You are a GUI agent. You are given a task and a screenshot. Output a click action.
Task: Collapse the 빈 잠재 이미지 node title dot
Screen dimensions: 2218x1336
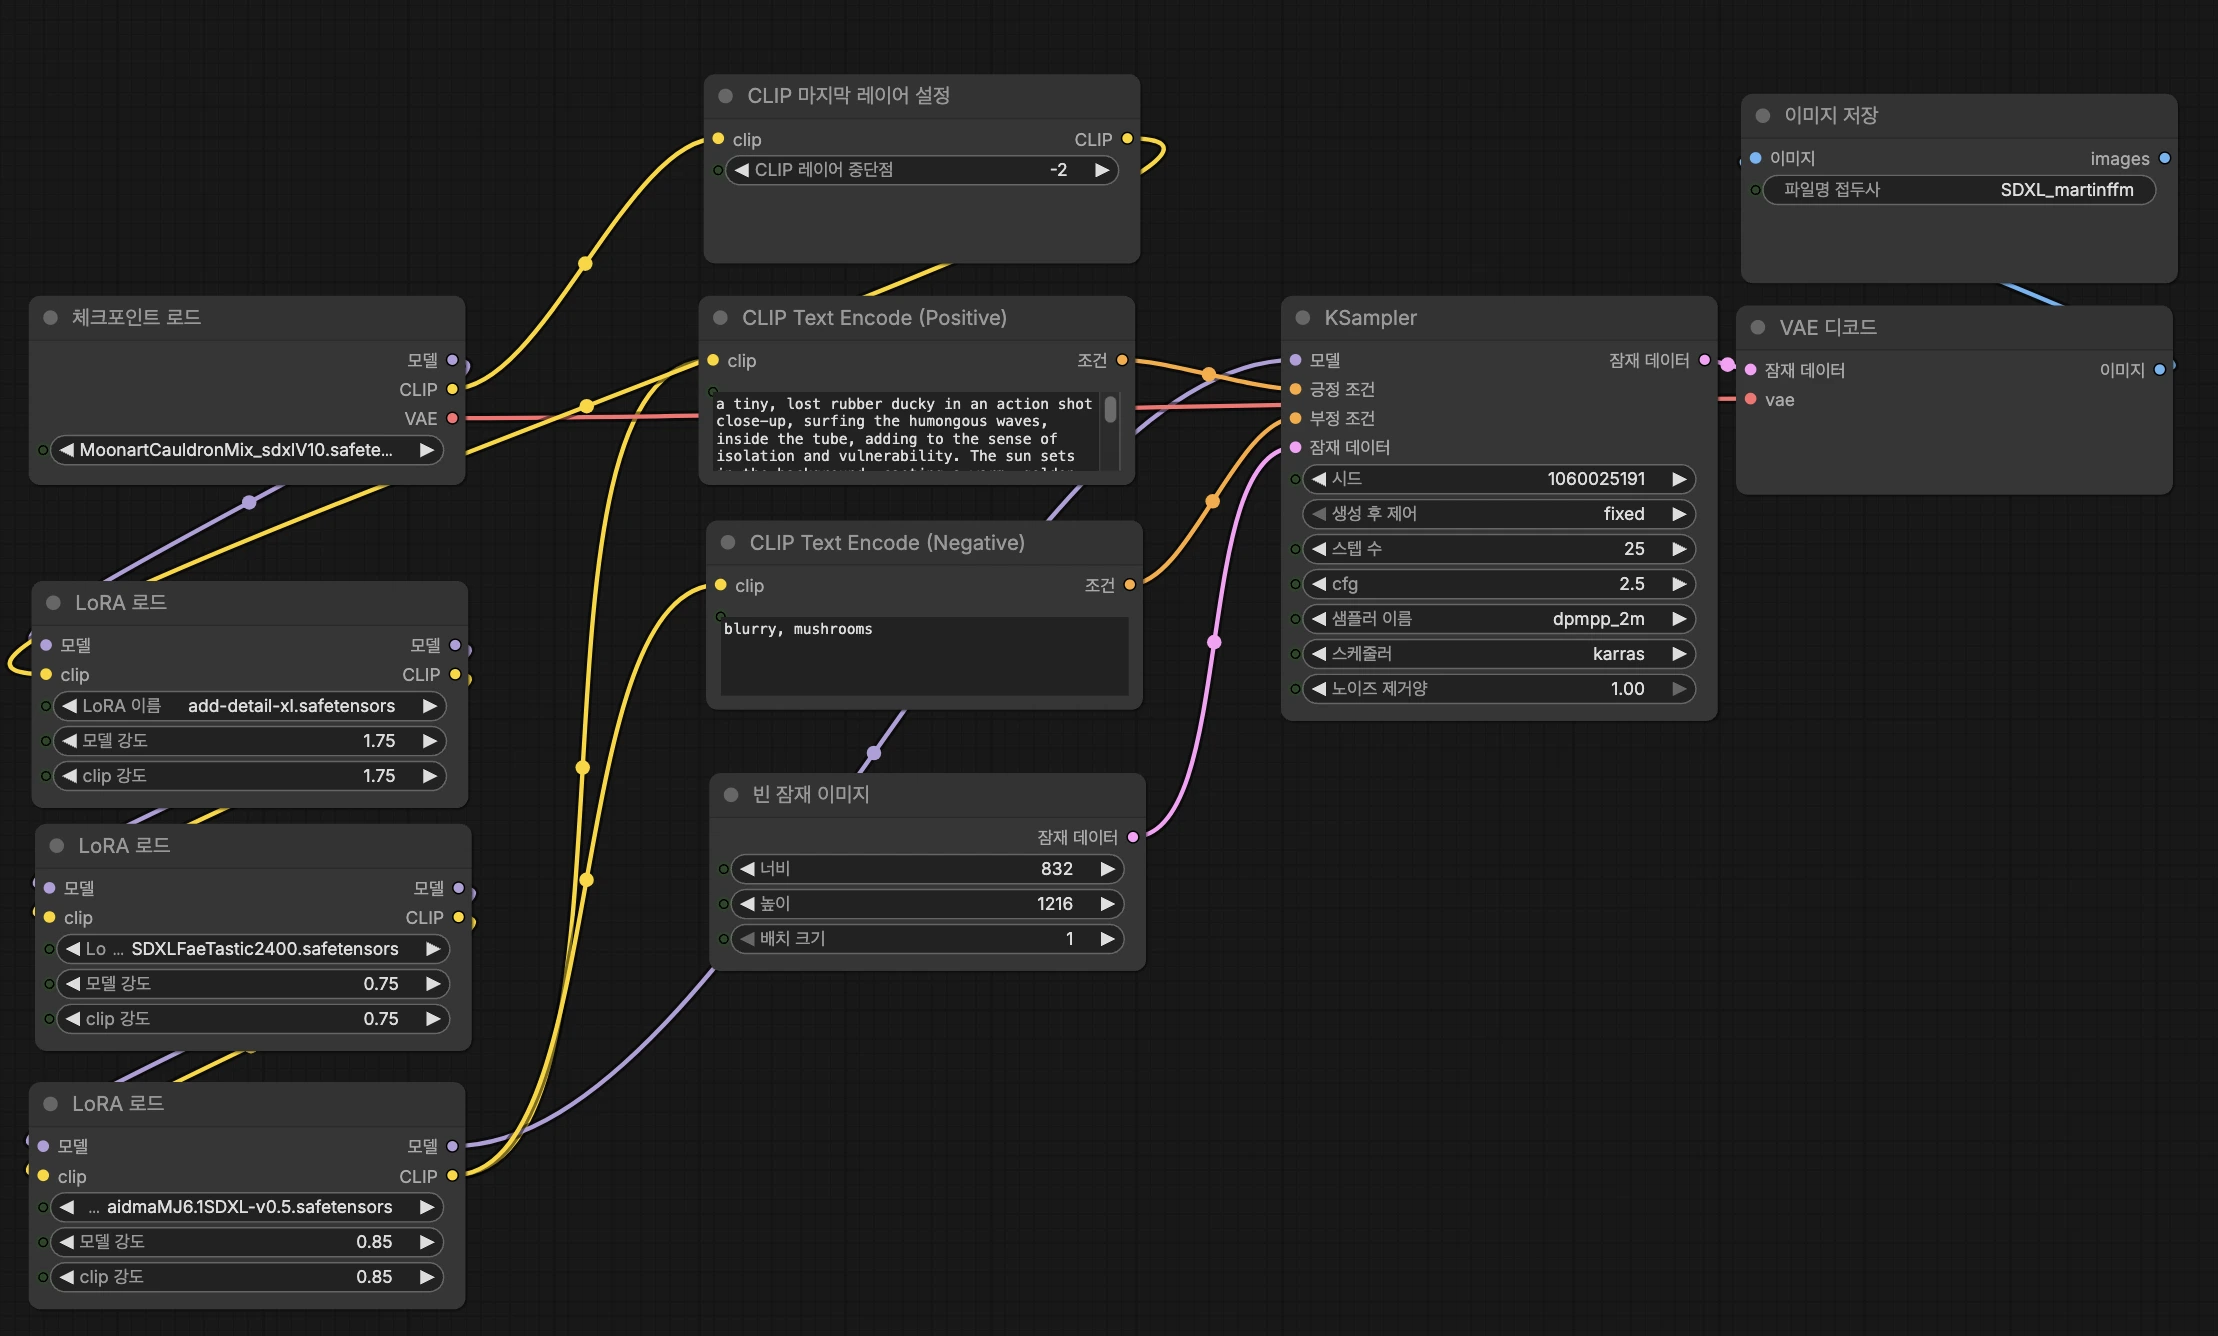coord(731,795)
